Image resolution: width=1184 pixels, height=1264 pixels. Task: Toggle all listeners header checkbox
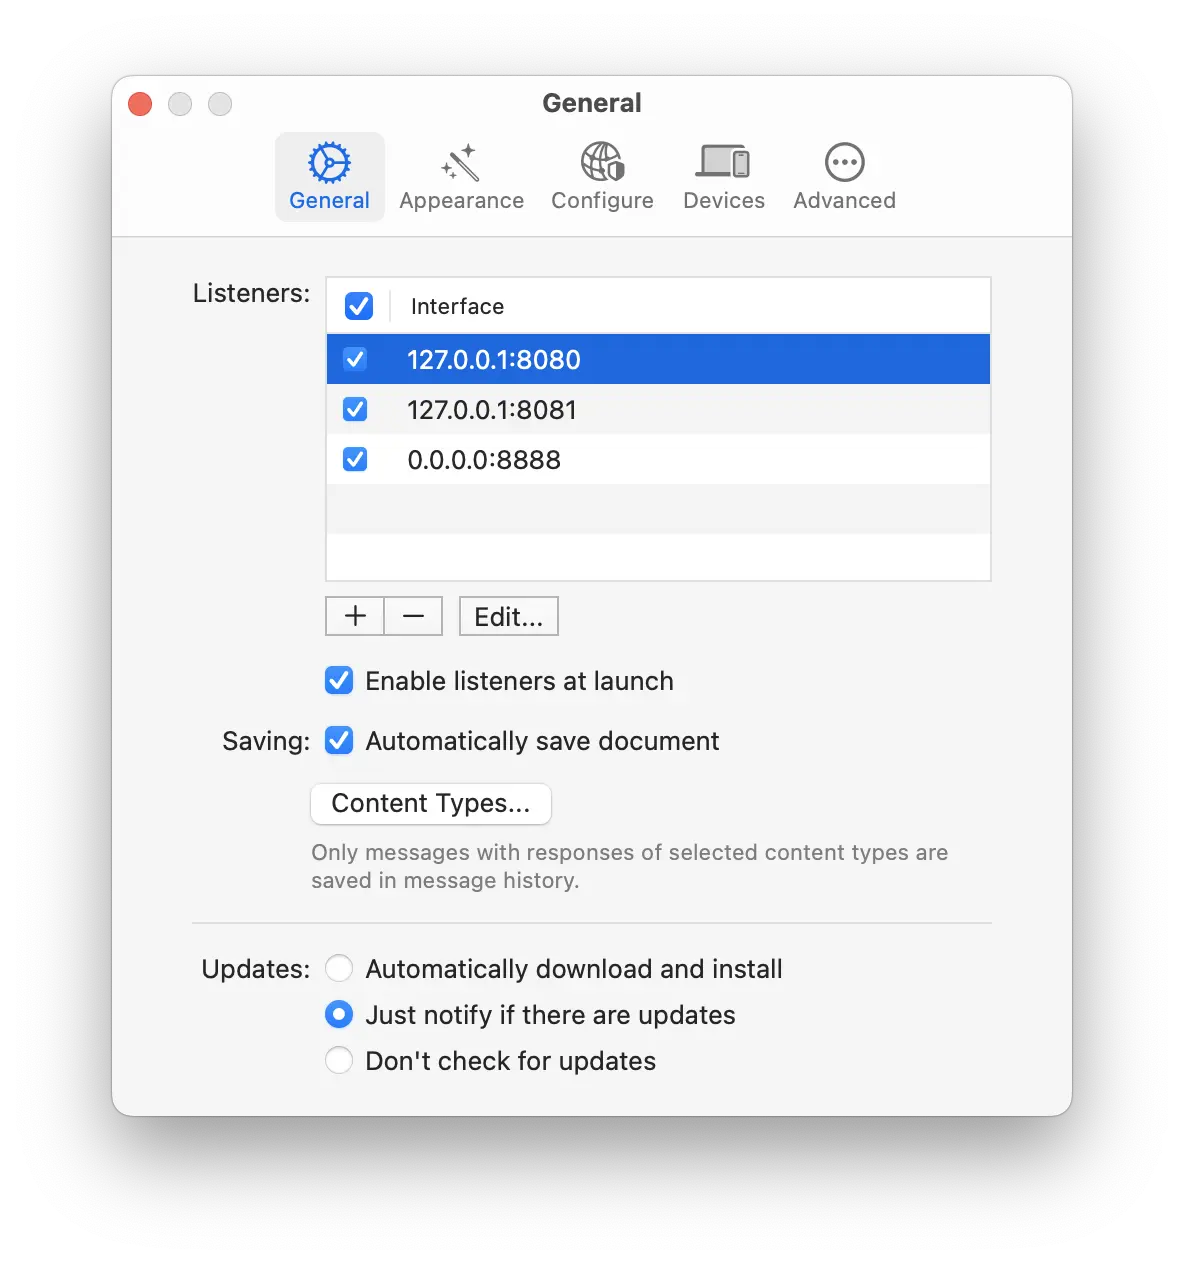pos(359,306)
